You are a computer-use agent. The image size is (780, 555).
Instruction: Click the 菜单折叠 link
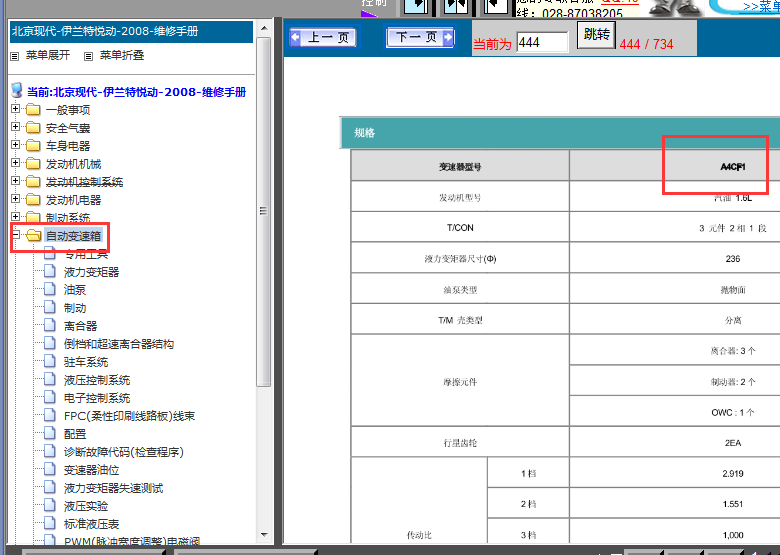[x=122, y=55]
